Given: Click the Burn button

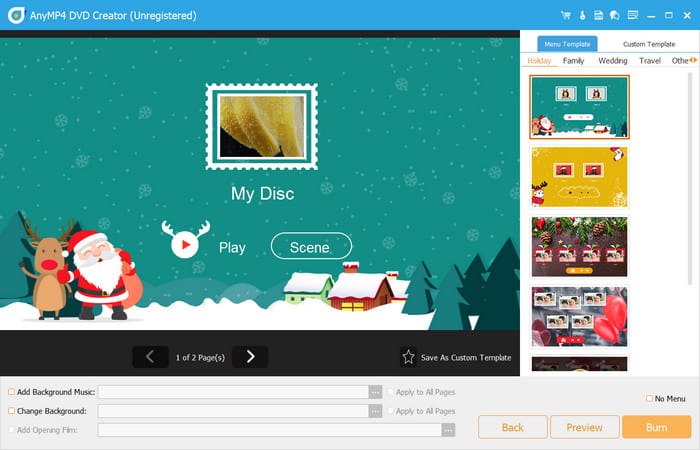Looking at the screenshot, I should click(657, 427).
